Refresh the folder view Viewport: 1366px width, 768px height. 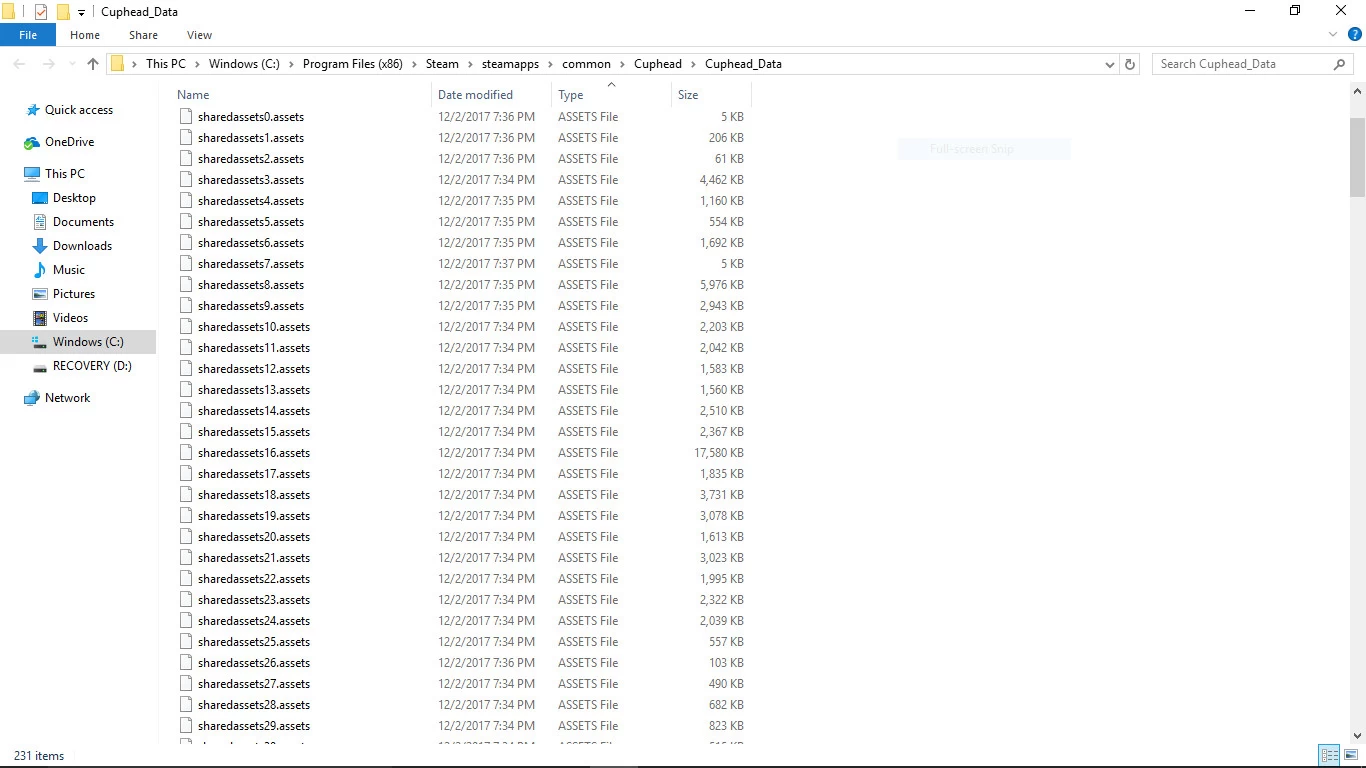coord(1130,64)
